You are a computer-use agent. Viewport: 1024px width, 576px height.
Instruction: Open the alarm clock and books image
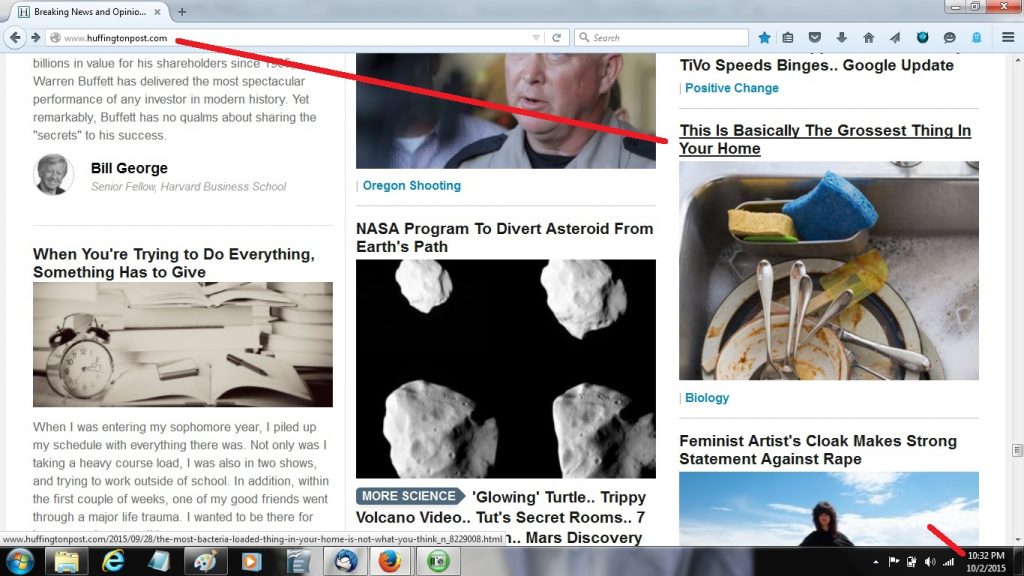[x=183, y=344]
